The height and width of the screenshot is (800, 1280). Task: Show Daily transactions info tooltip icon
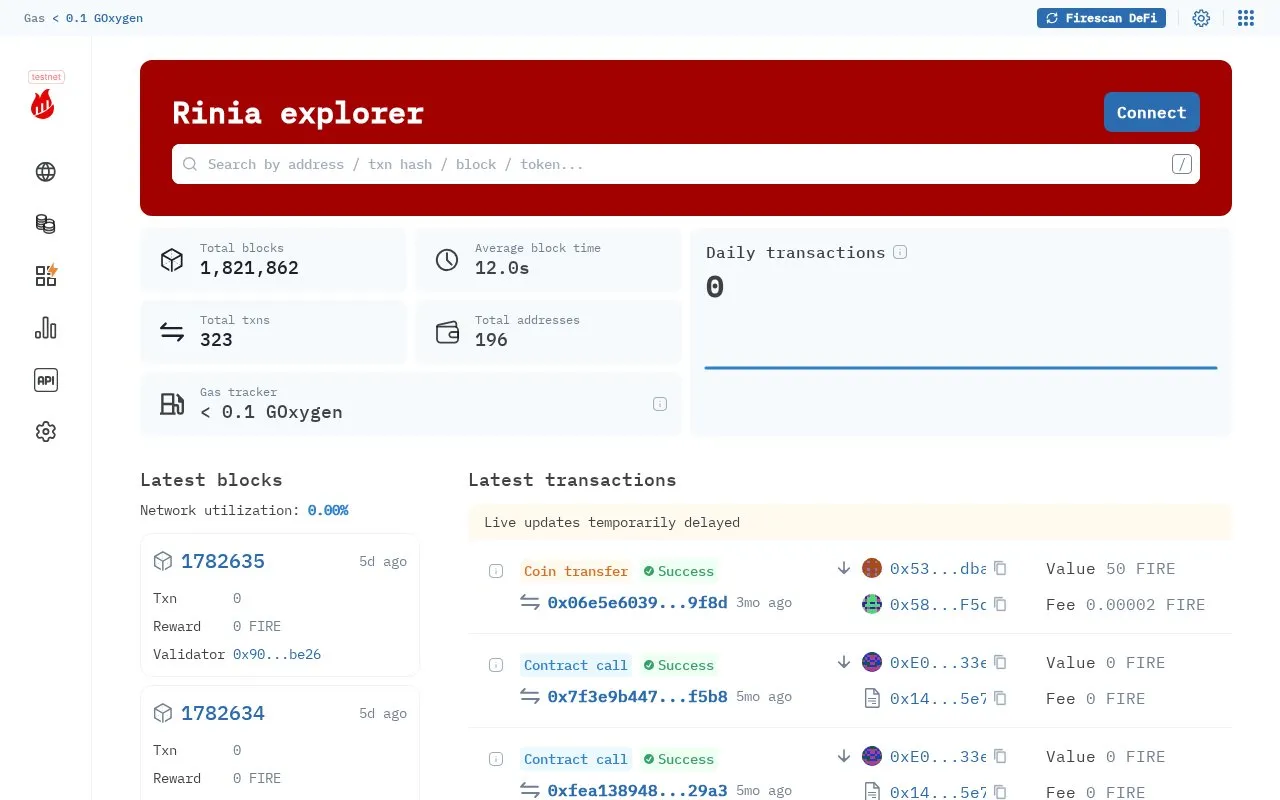tap(900, 252)
